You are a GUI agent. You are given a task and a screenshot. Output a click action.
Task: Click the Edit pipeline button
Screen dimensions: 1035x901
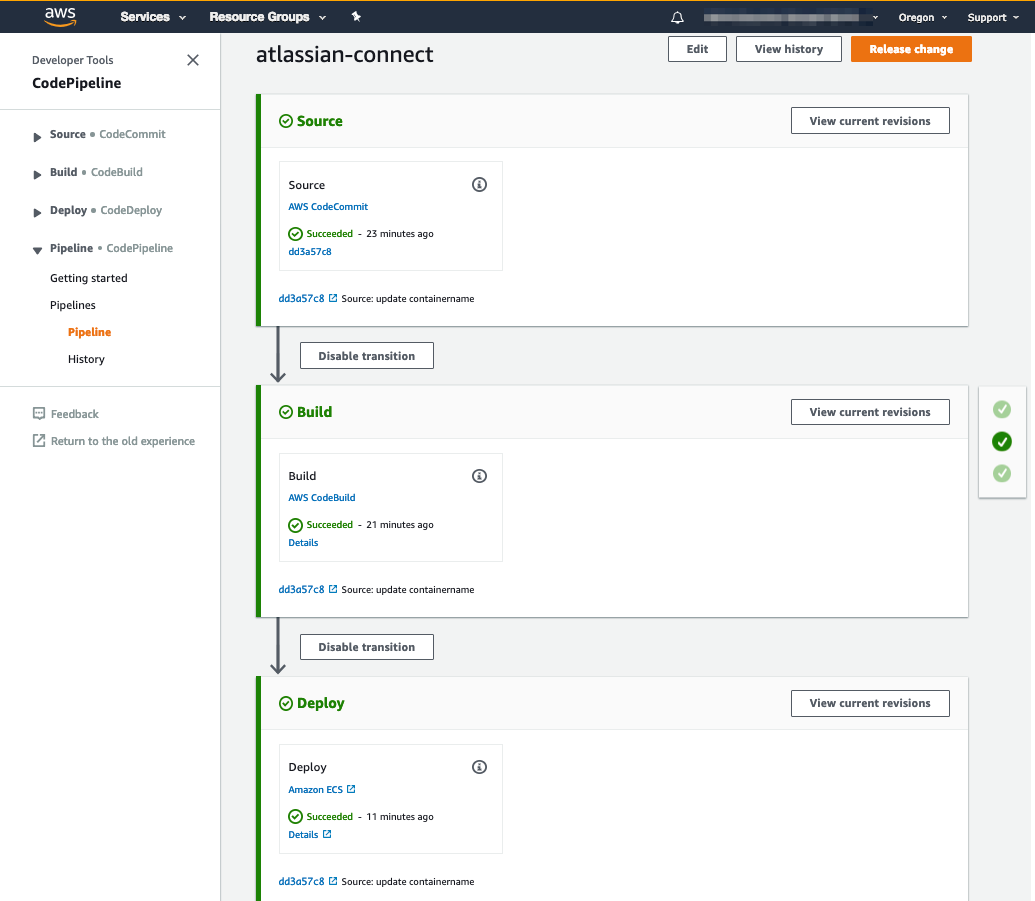click(697, 49)
